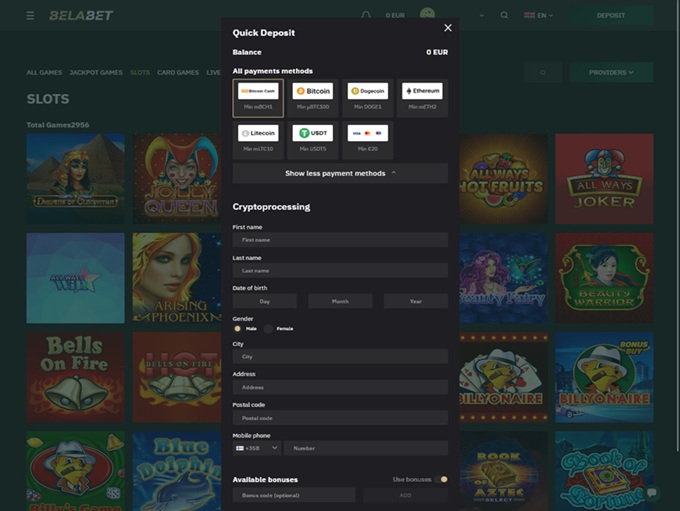This screenshot has height=511, width=680.
Task: Open Billyonaire Bonus Buy thumbnail
Action: coord(605,377)
